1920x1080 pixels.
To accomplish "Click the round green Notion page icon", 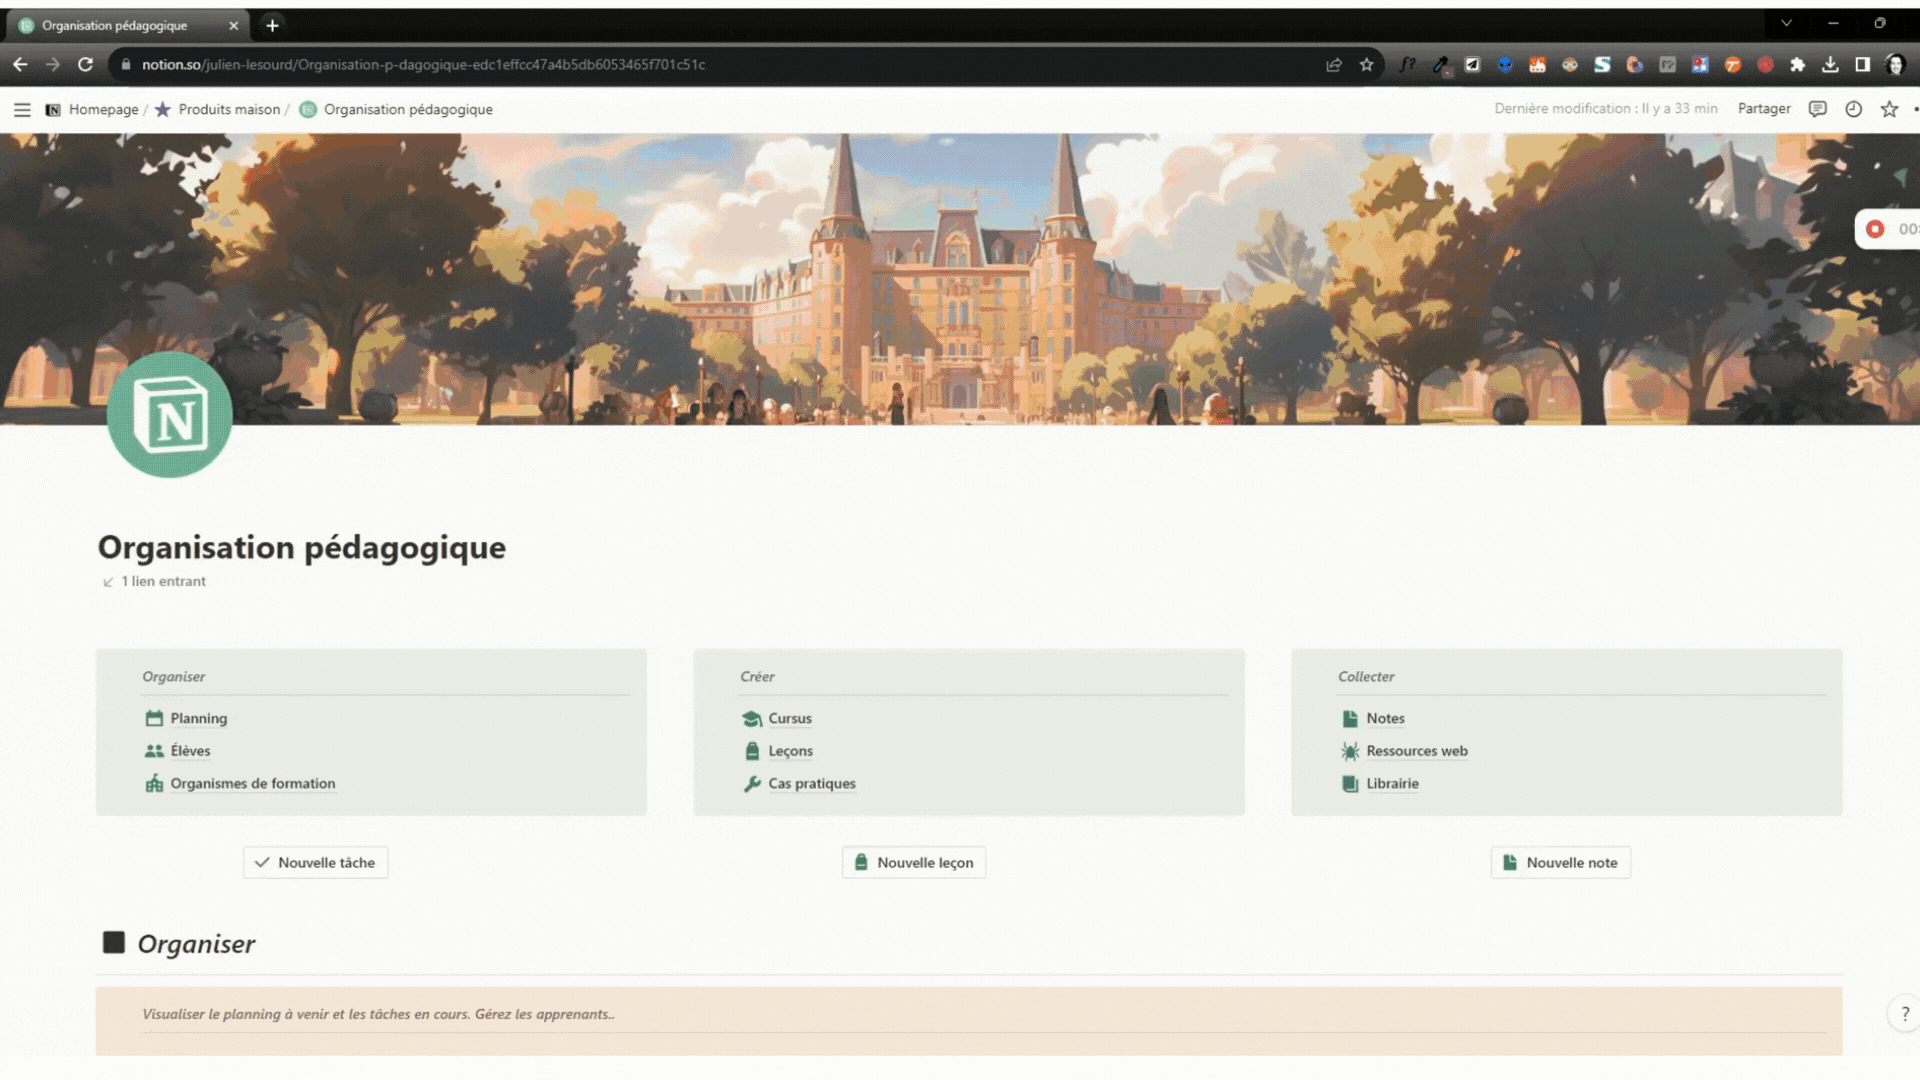I will pos(170,415).
